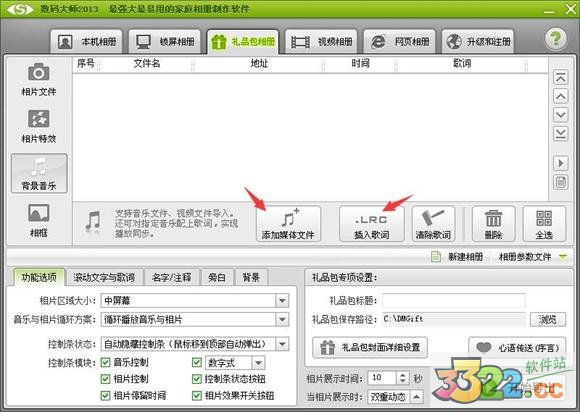
Task: Toggle 相片停留时间 checkbox
Action: (x=105, y=395)
